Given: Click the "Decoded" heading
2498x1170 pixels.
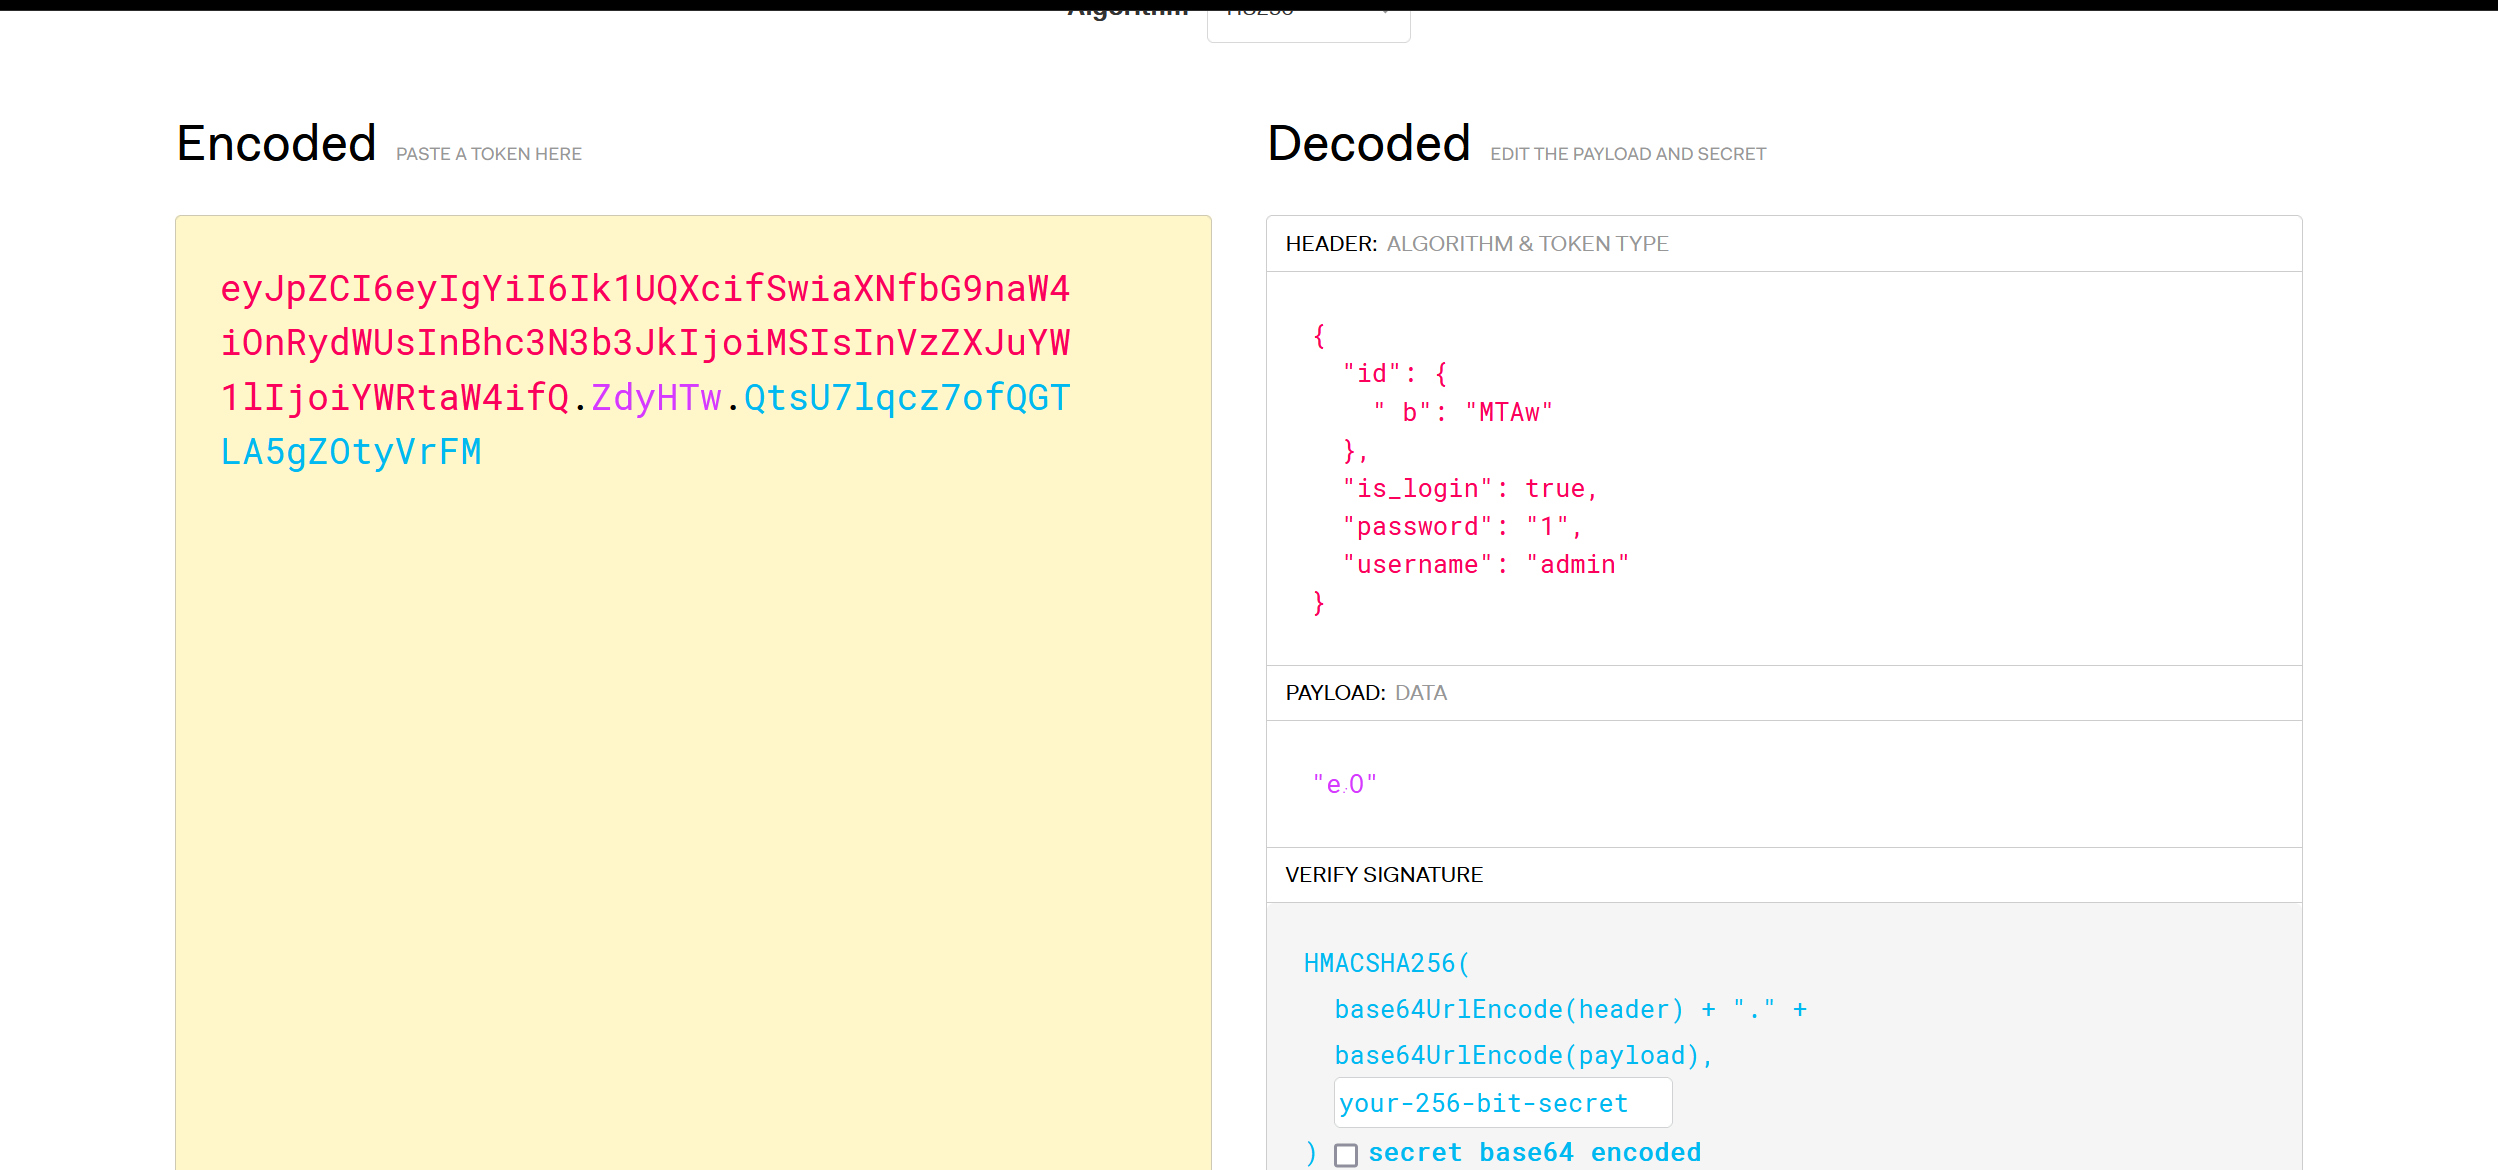Looking at the screenshot, I should coord(1369,143).
